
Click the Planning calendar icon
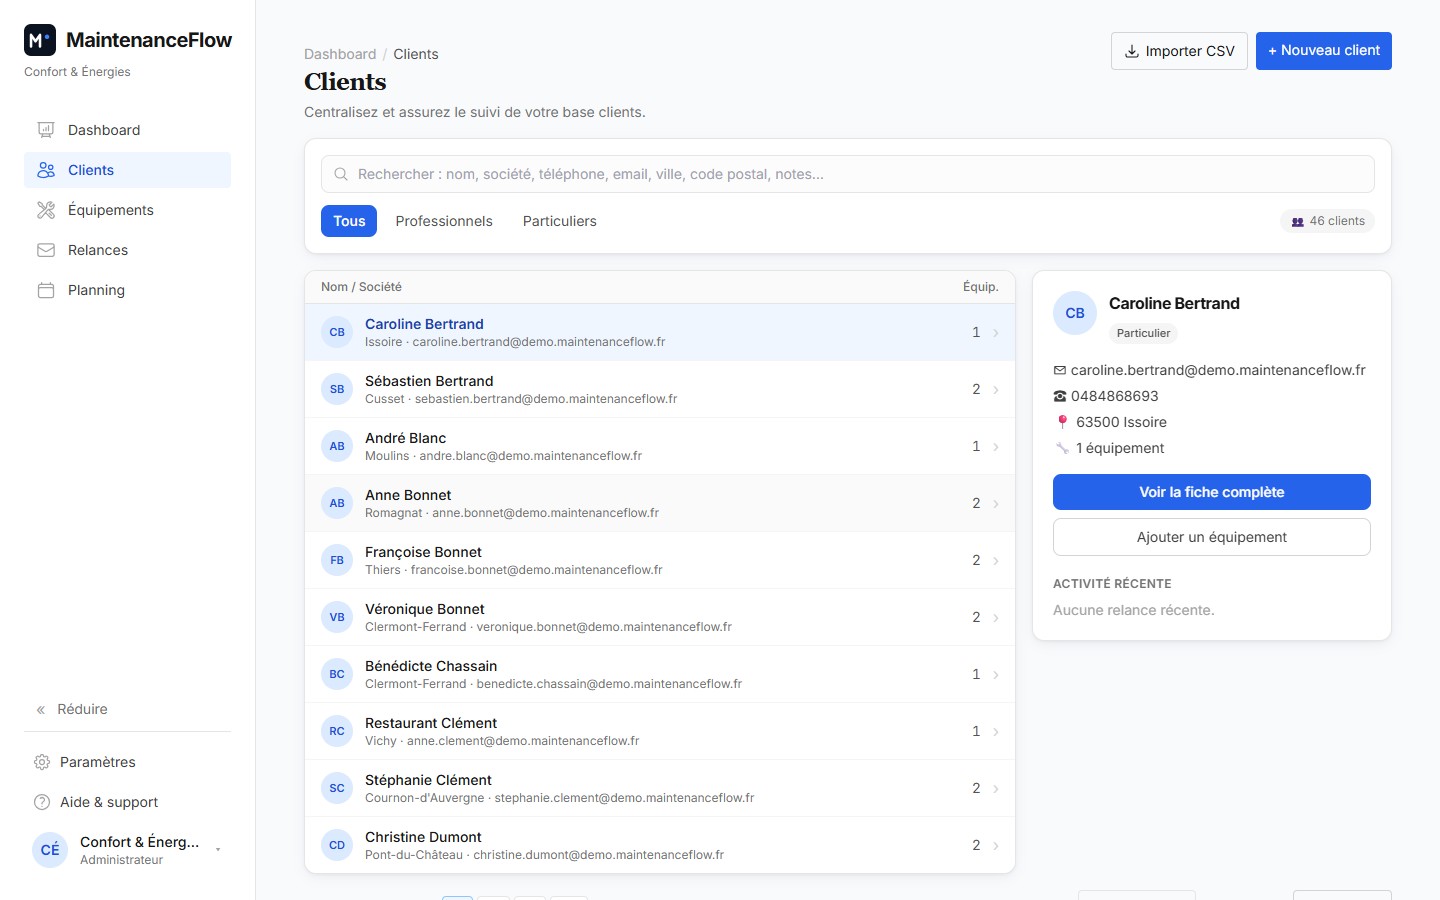(x=46, y=290)
